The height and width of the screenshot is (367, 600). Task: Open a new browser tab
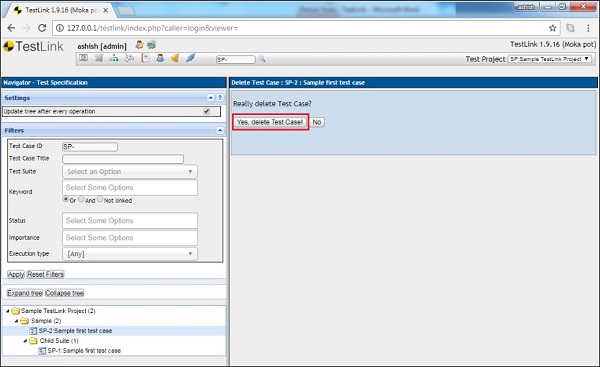coord(126,11)
